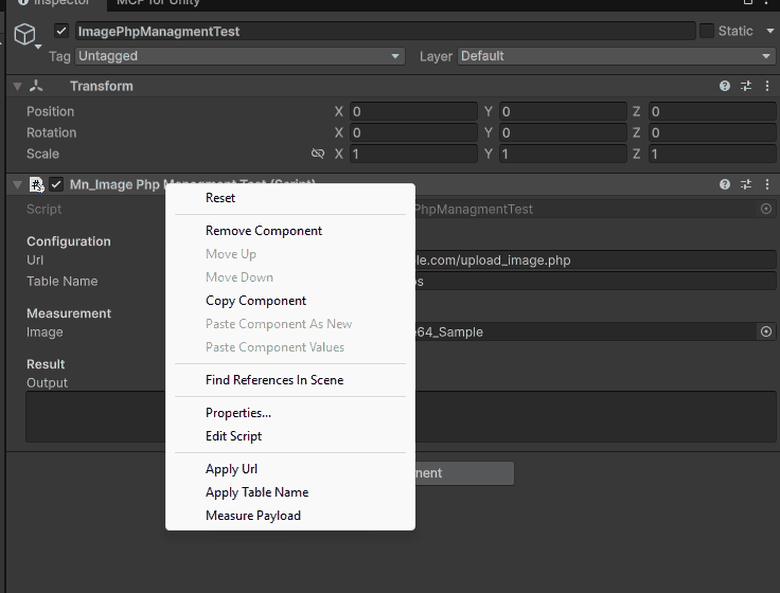This screenshot has height=593, width=780.
Task: Click the Position Y field
Action: point(563,111)
